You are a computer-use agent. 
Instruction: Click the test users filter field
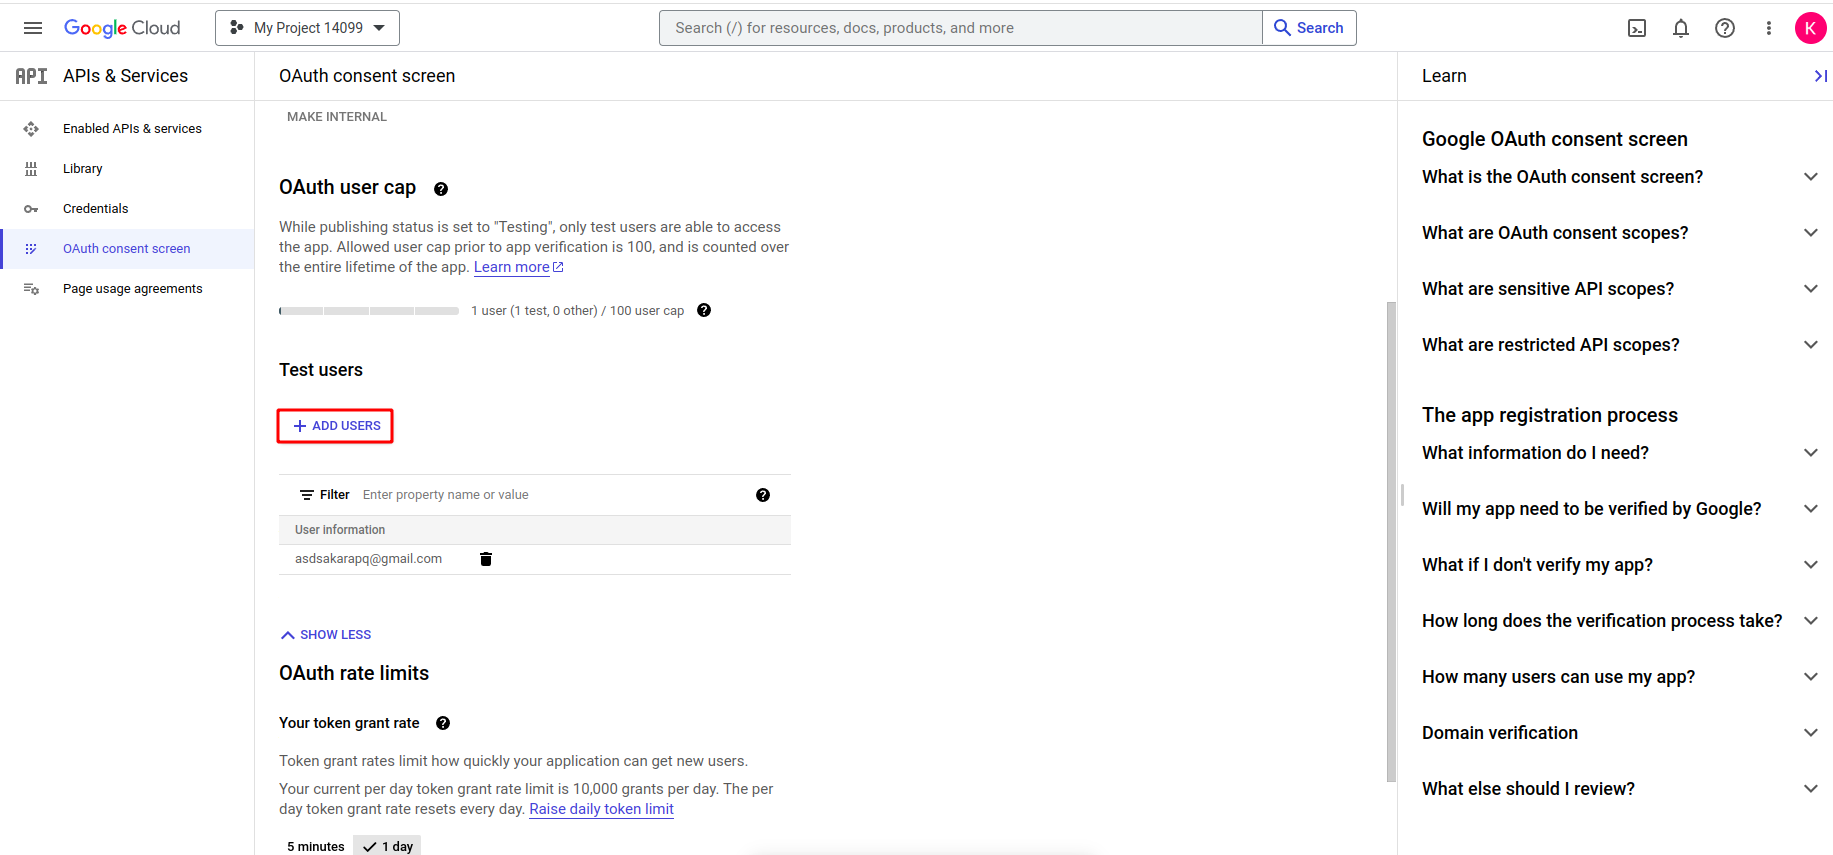[550, 495]
